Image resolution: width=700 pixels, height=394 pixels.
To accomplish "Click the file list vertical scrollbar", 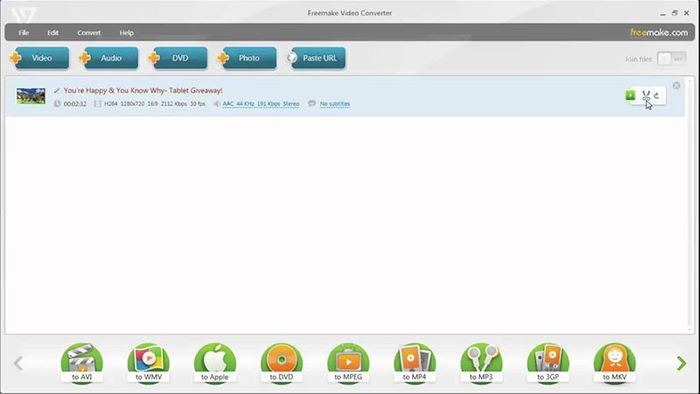I will [x=690, y=204].
